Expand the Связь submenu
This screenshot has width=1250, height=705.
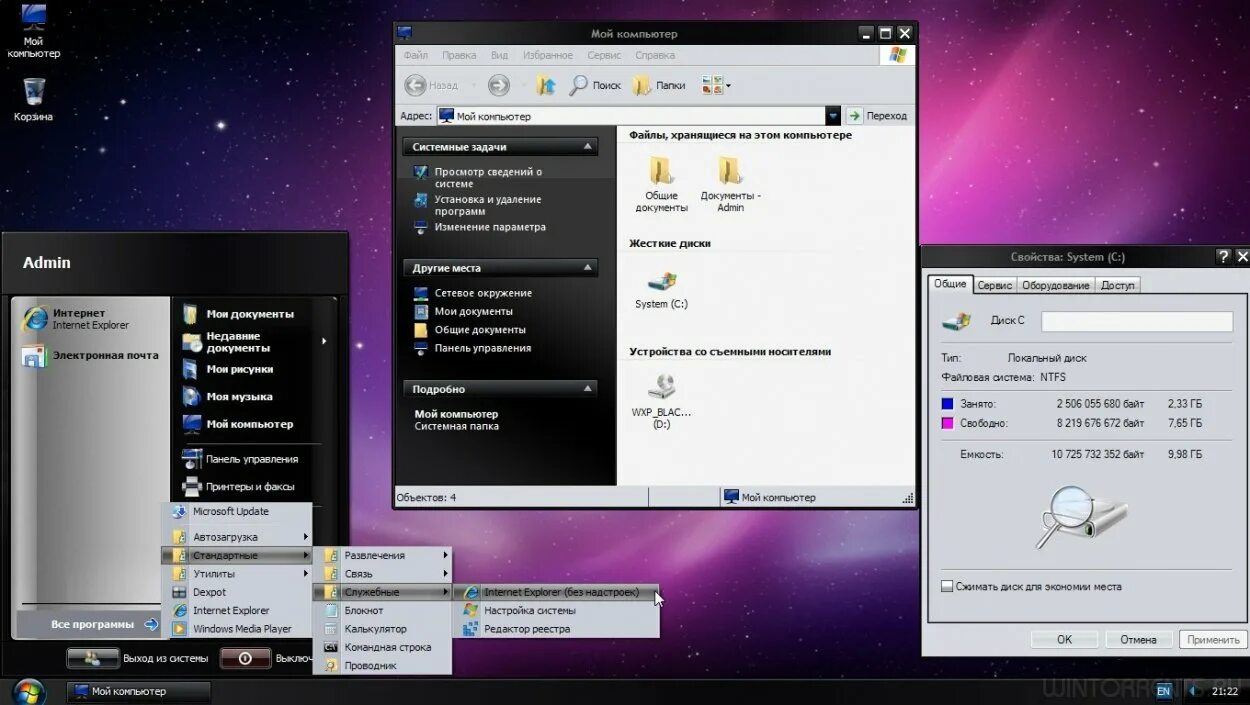click(445, 574)
